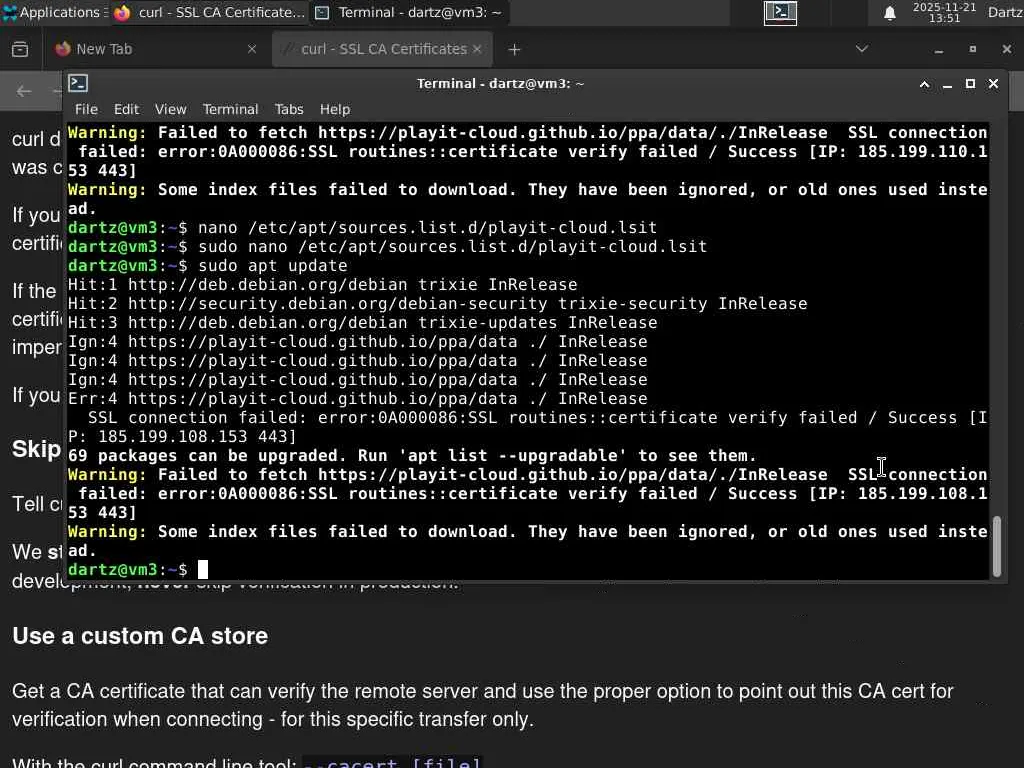This screenshot has width=1024, height=768.
Task: Open the terminal Tabs menu
Action: click(289, 109)
